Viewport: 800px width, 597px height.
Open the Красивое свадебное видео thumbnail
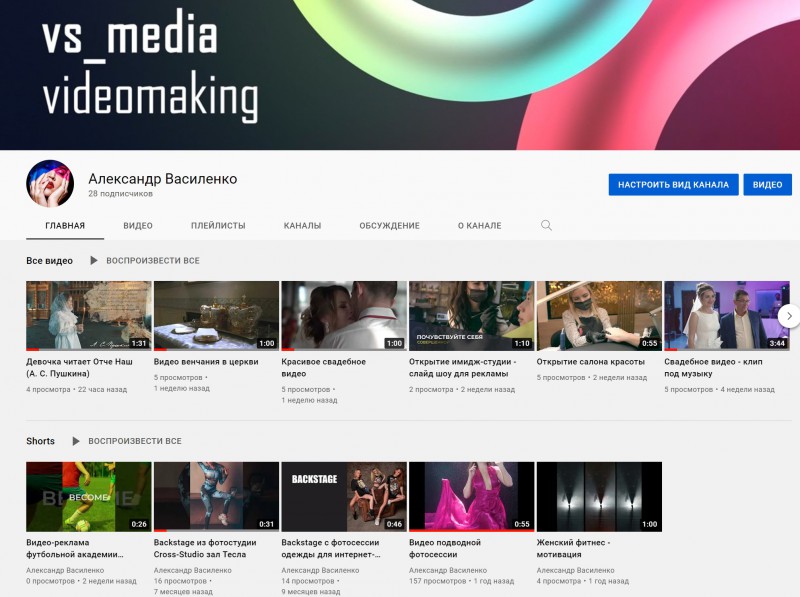pos(344,316)
